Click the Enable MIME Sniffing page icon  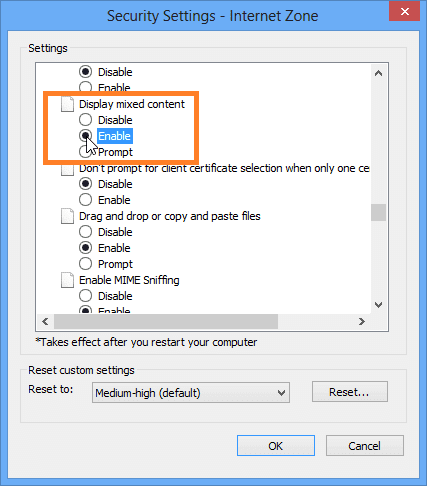tap(67, 280)
